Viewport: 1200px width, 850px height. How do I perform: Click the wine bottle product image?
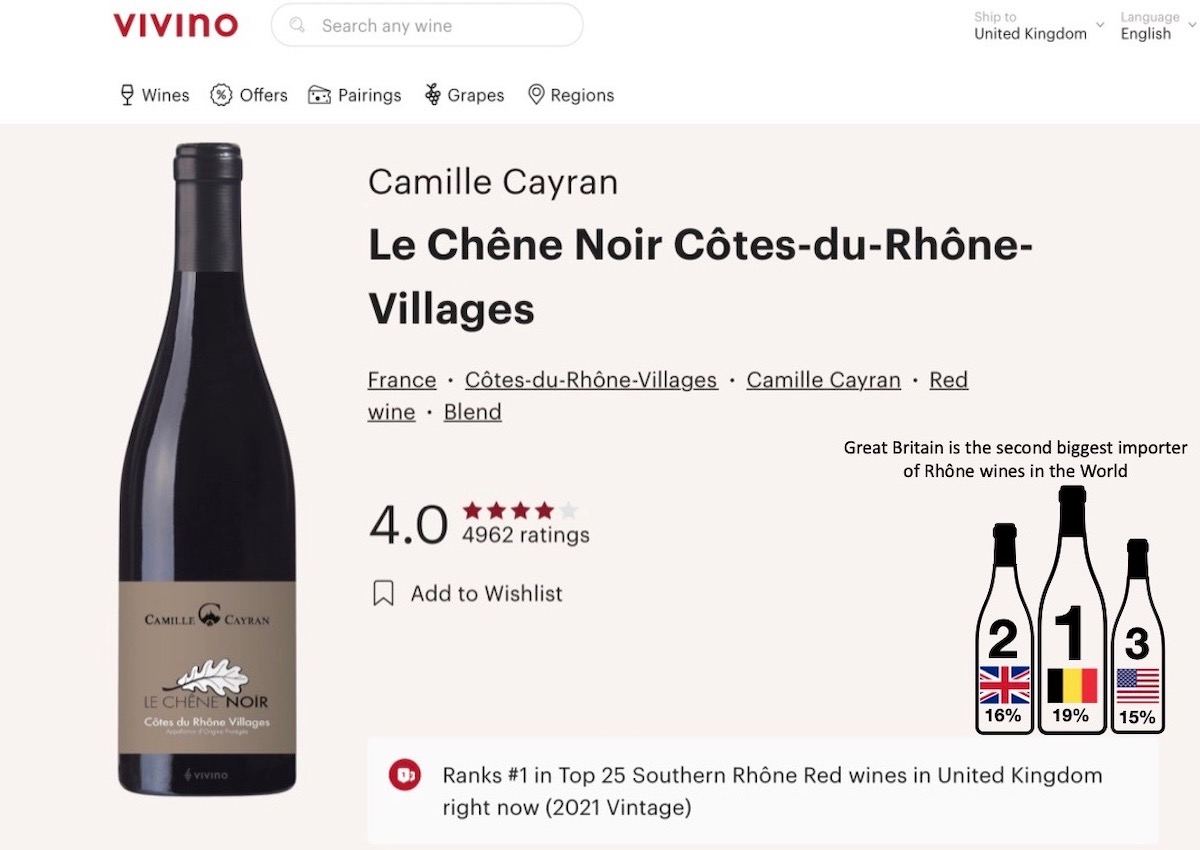click(208, 470)
